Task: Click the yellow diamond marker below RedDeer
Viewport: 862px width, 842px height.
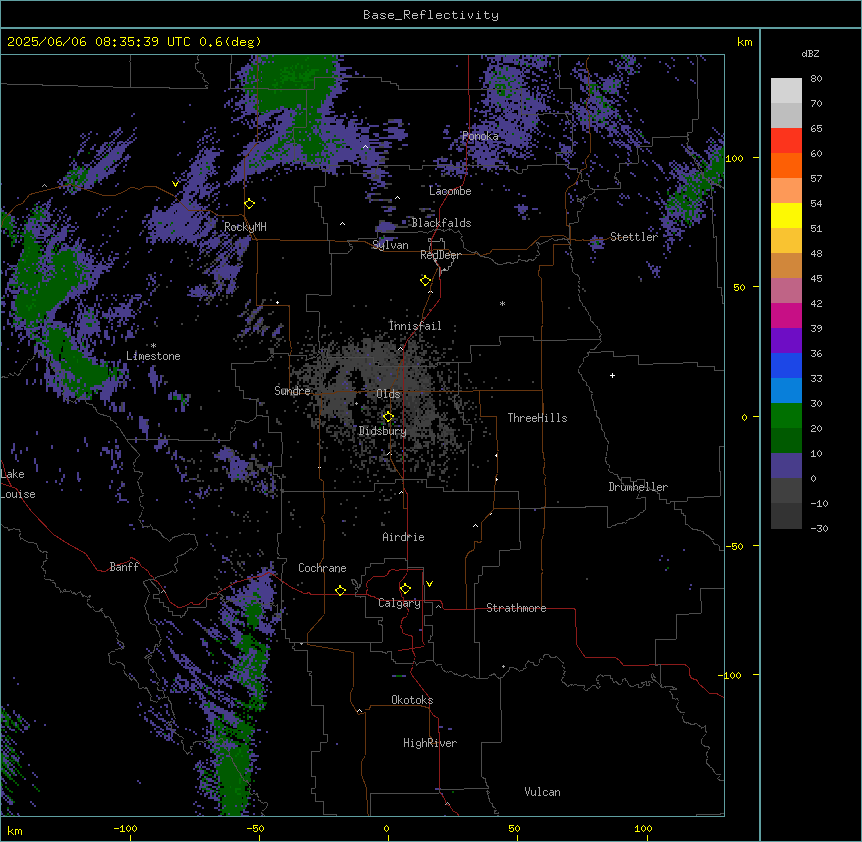Action: pyautogui.click(x=426, y=281)
